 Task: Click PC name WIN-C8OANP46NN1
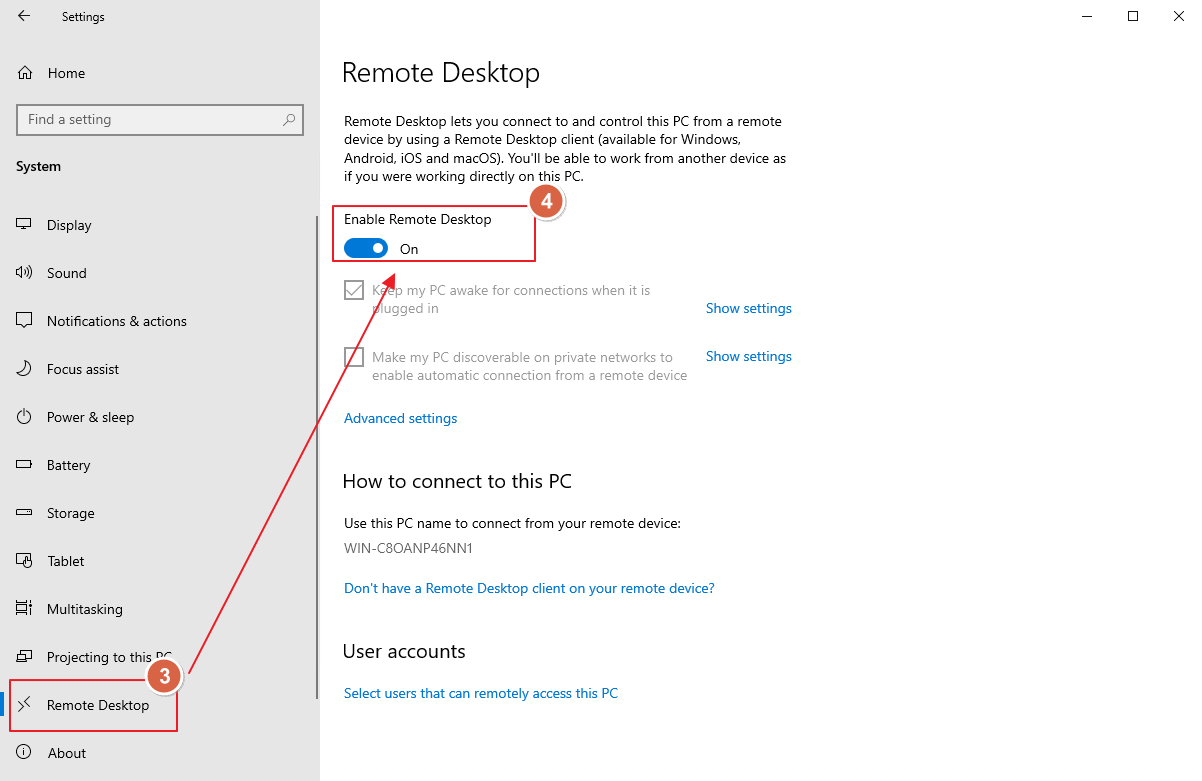(x=408, y=548)
